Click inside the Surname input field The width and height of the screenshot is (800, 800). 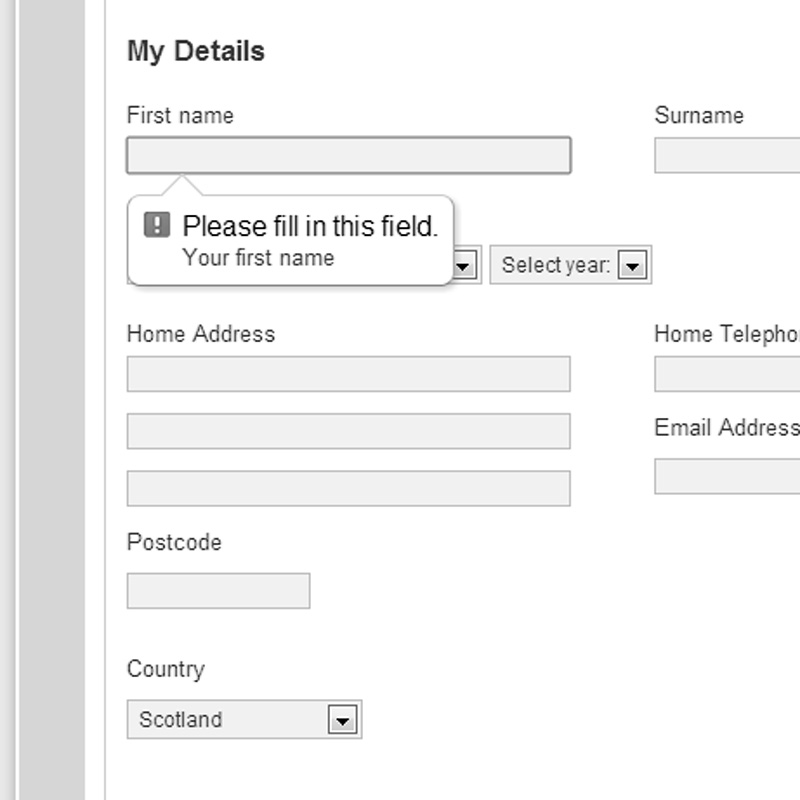tap(730, 153)
